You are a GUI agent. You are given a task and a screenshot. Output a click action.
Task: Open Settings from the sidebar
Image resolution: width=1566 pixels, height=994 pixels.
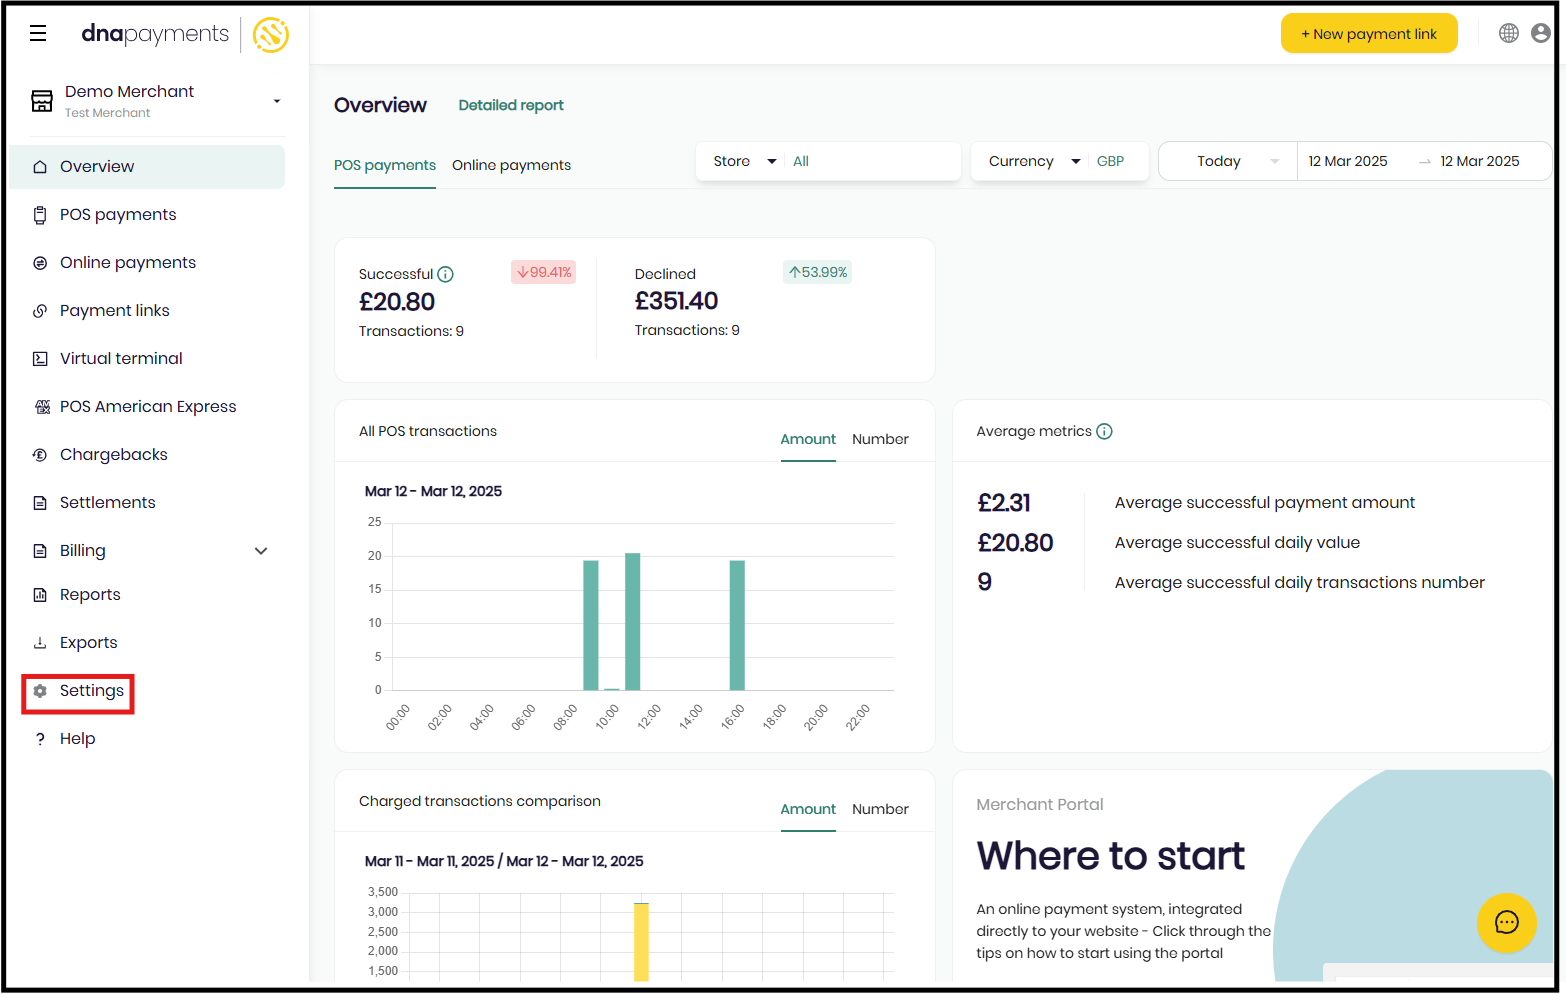(x=91, y=691)
